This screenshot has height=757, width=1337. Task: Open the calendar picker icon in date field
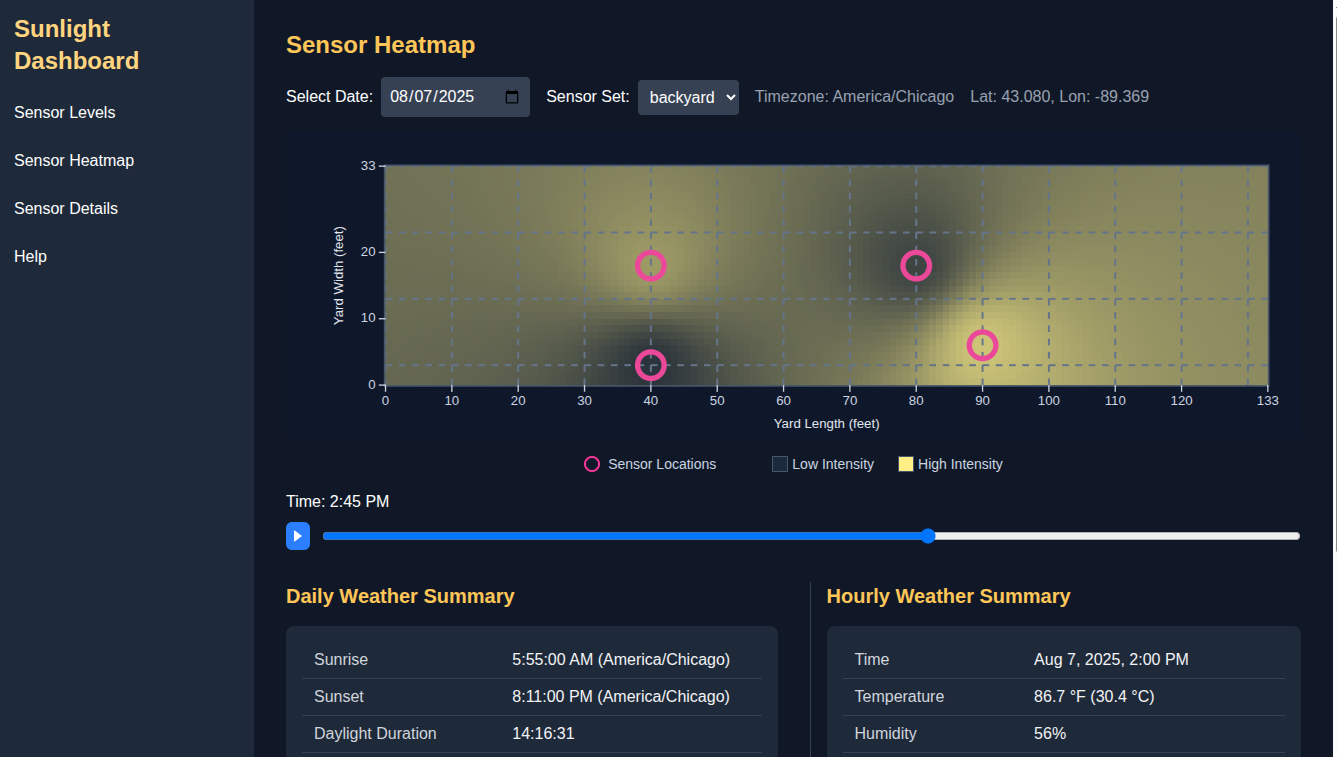(x=512, y=97)
